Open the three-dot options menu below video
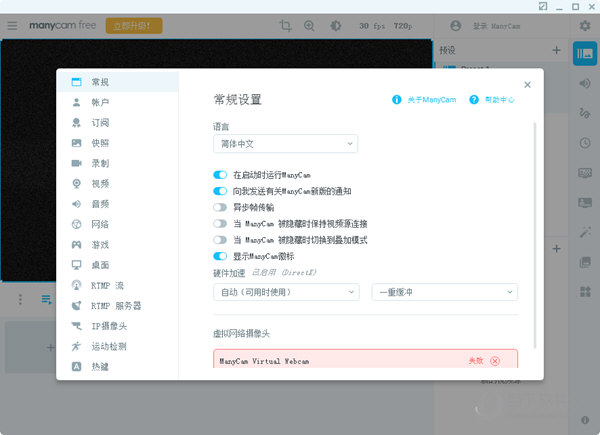Screen dimensions: 600x435 coord(20,299)
